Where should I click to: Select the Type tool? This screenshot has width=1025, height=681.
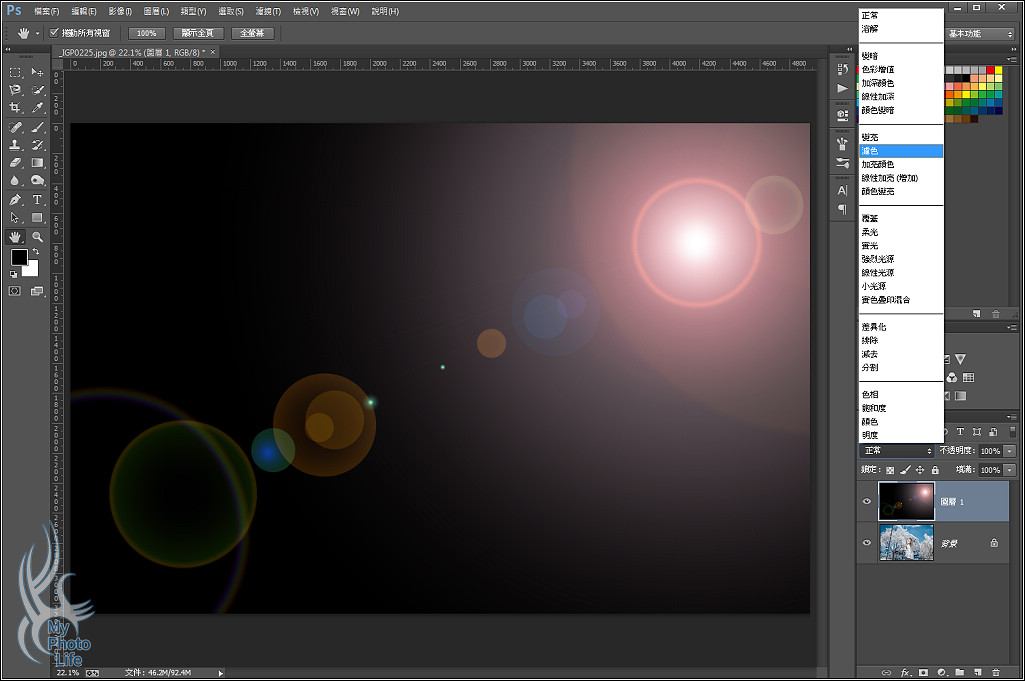[37, 200]
